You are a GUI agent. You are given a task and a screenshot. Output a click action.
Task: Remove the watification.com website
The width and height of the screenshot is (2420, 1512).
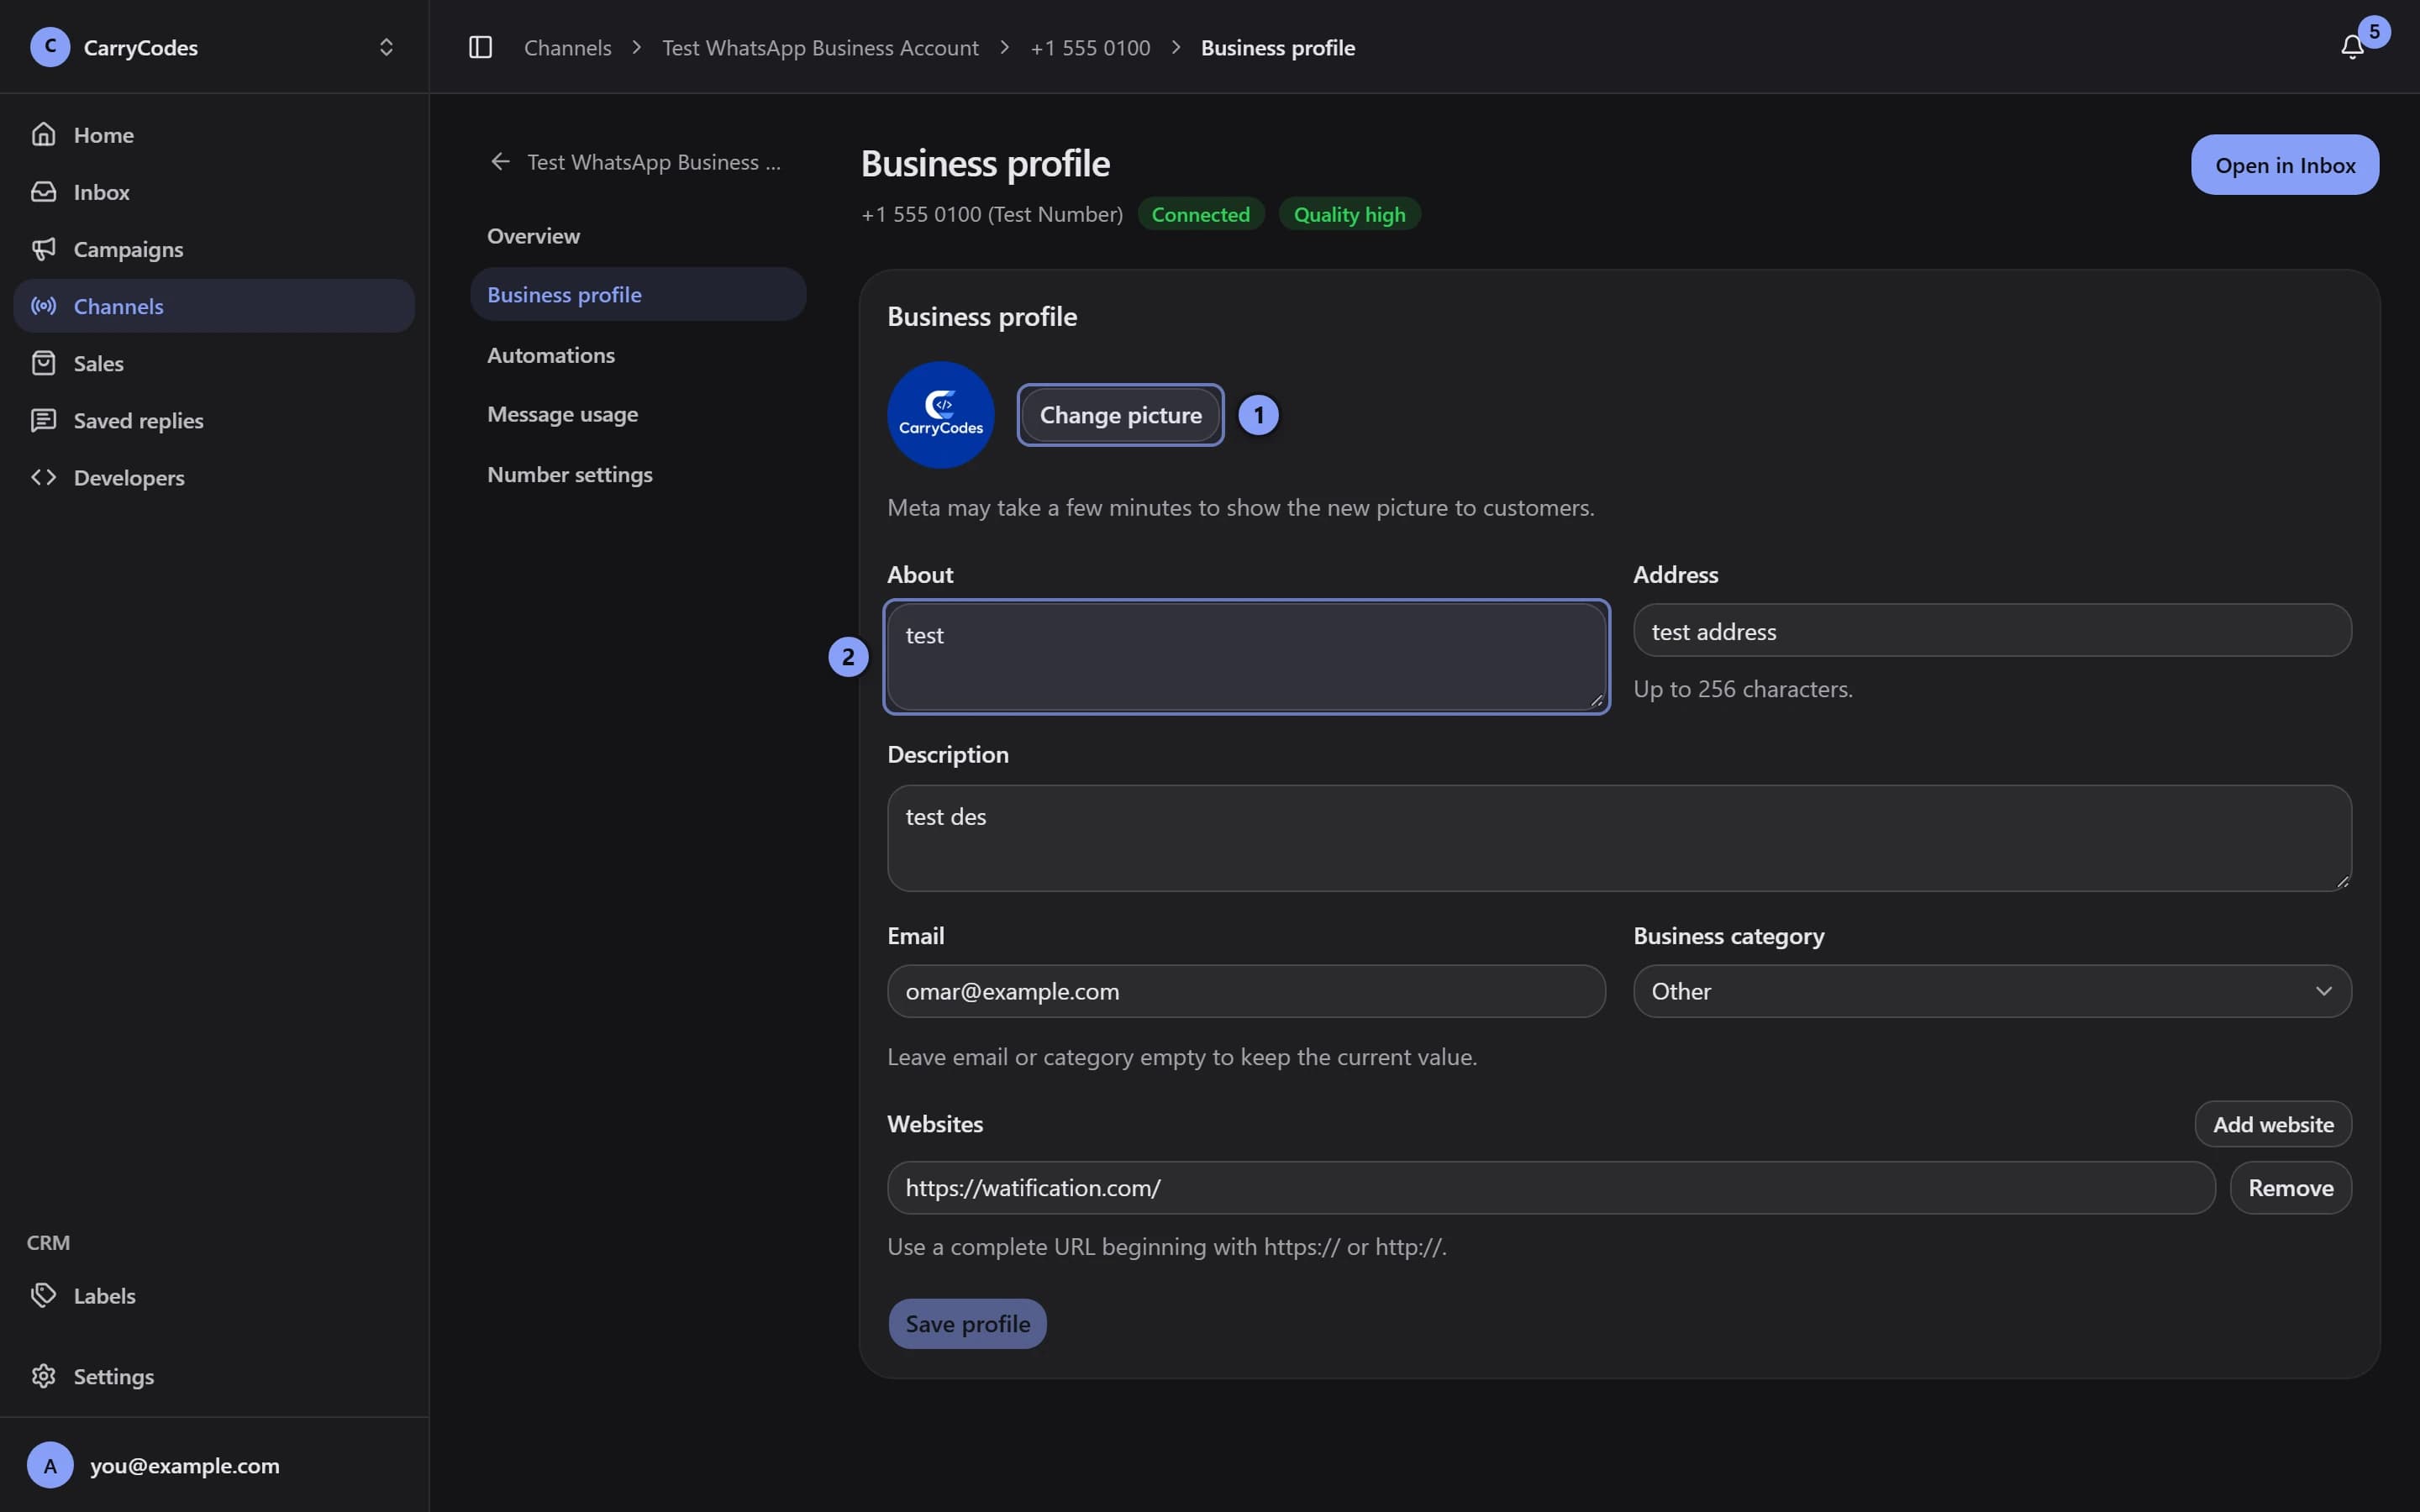click(x=2290, y=1188)
